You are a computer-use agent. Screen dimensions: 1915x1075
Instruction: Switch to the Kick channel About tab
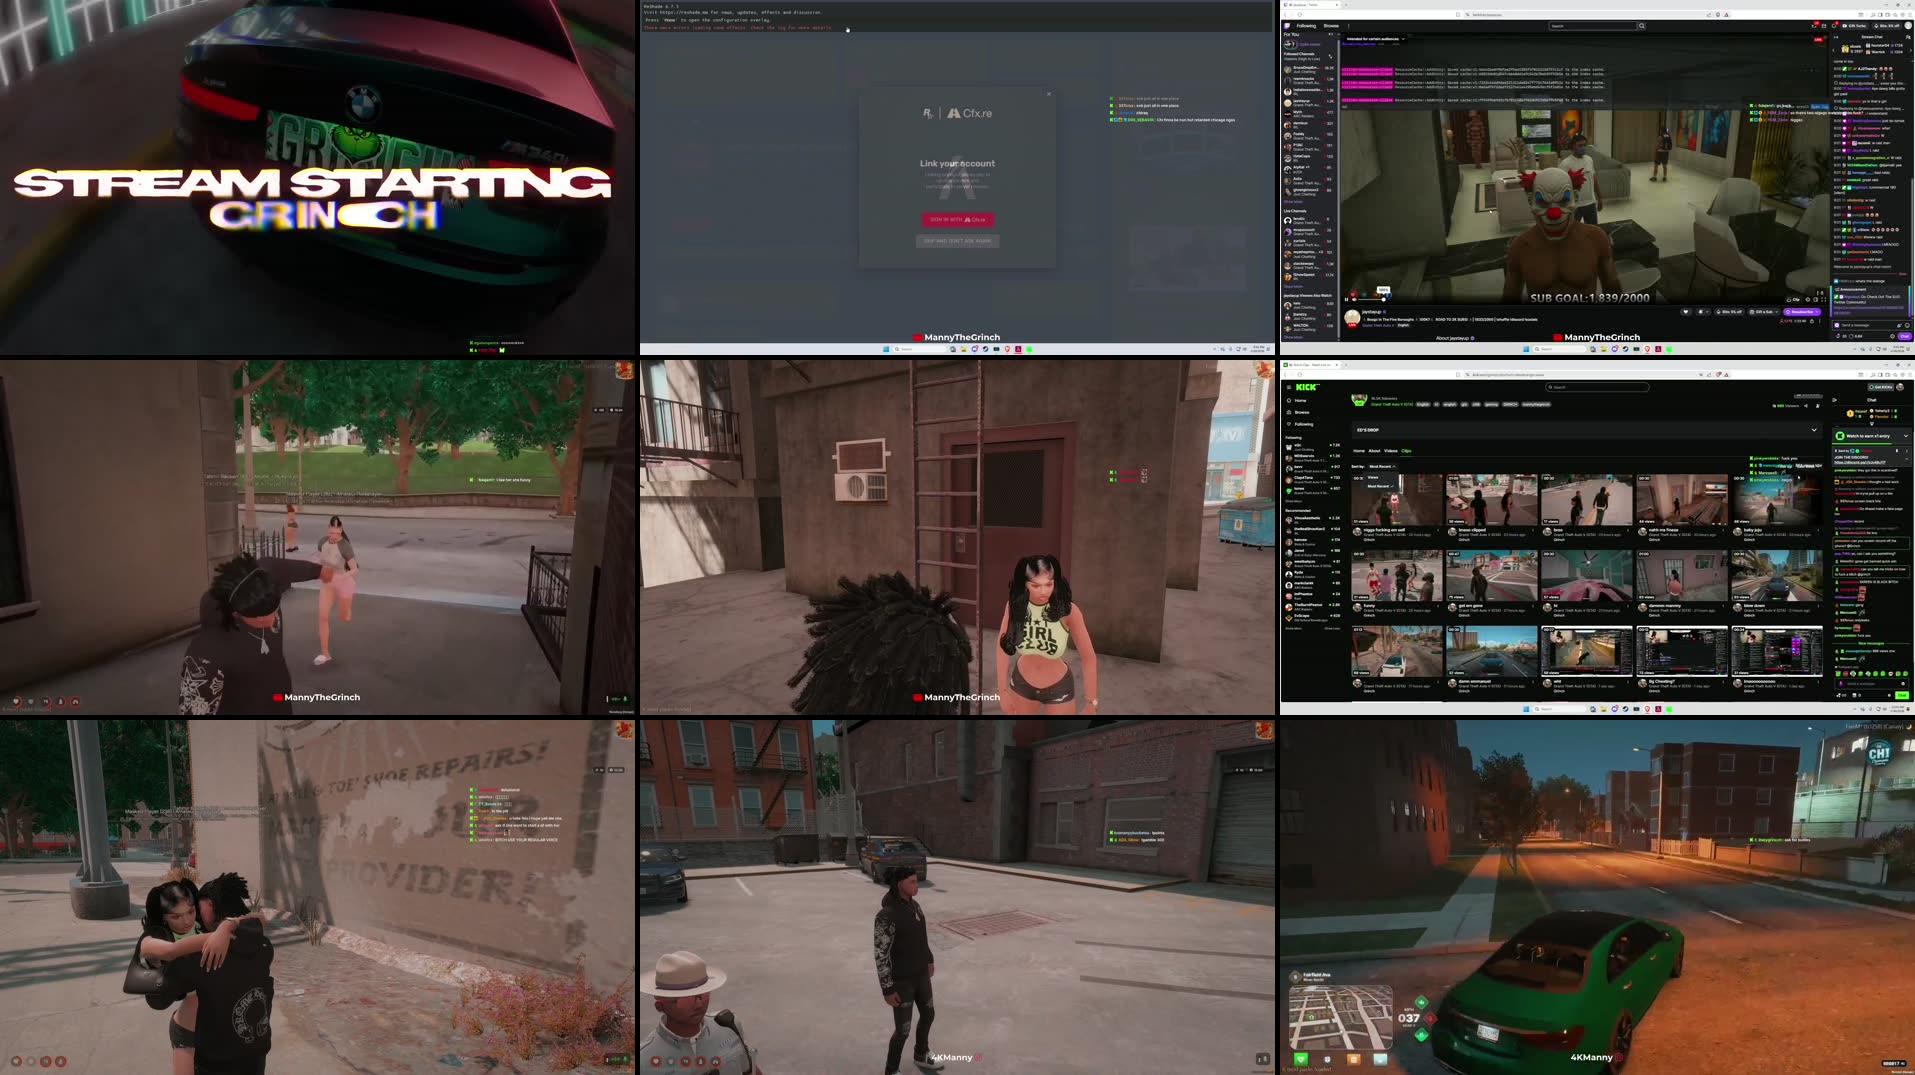pyautogui.click(x=1374, y=451)
